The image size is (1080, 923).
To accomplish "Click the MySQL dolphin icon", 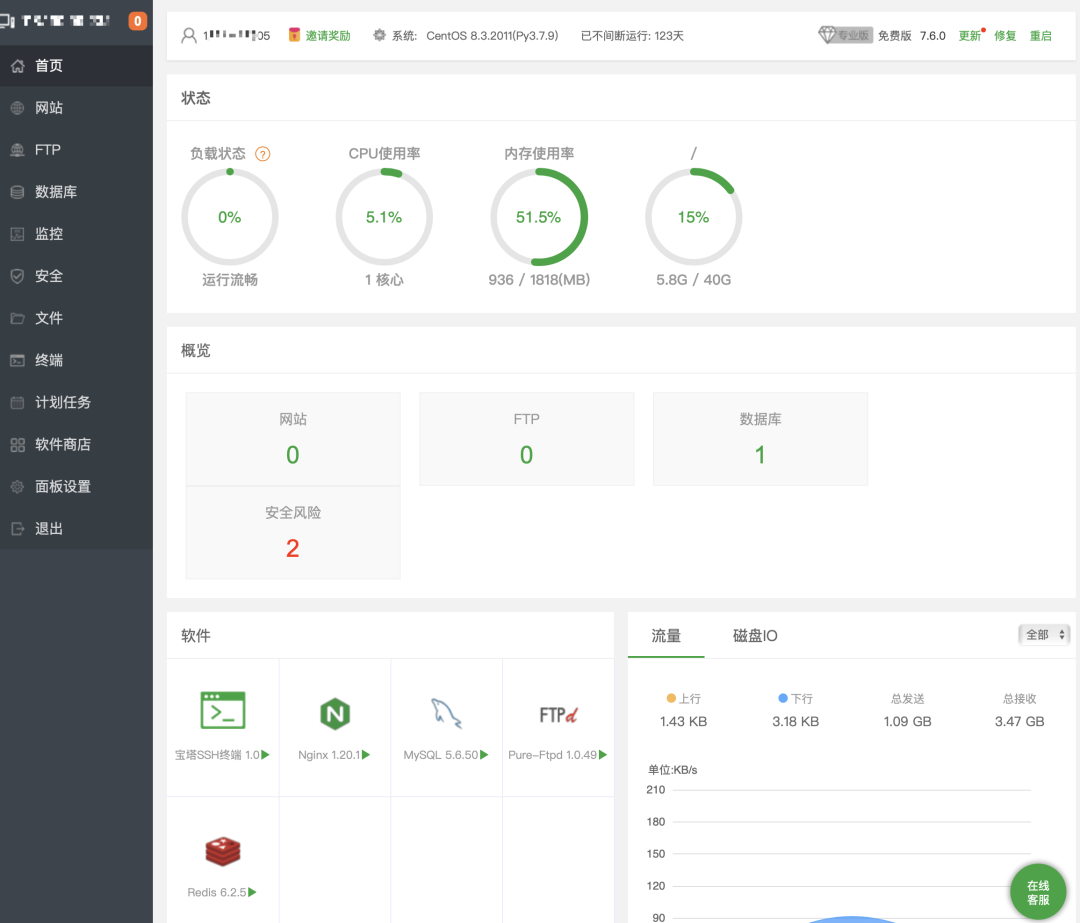I will [x=446, y=713].
